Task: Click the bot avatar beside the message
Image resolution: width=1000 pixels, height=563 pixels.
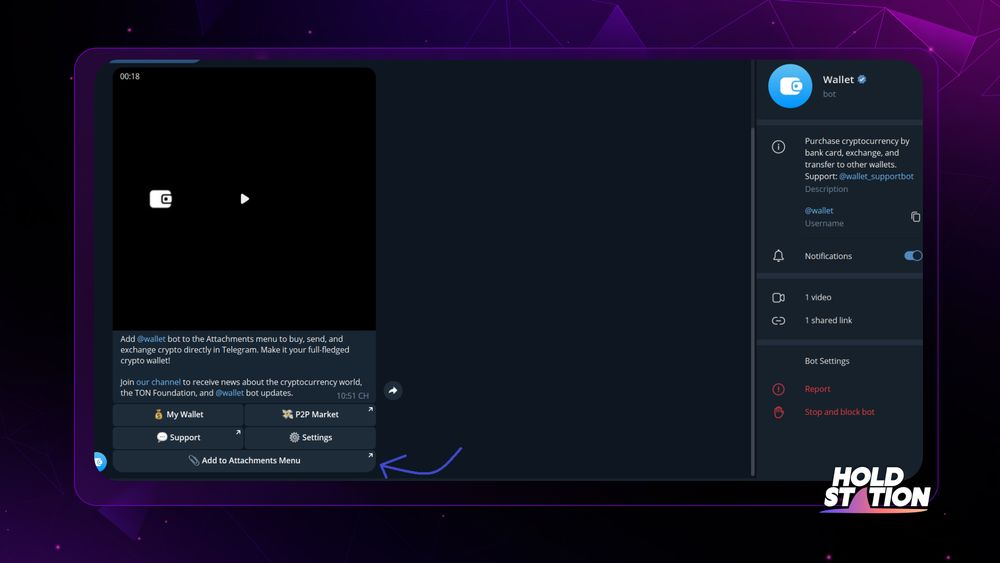Action: (x=99, y=461)
